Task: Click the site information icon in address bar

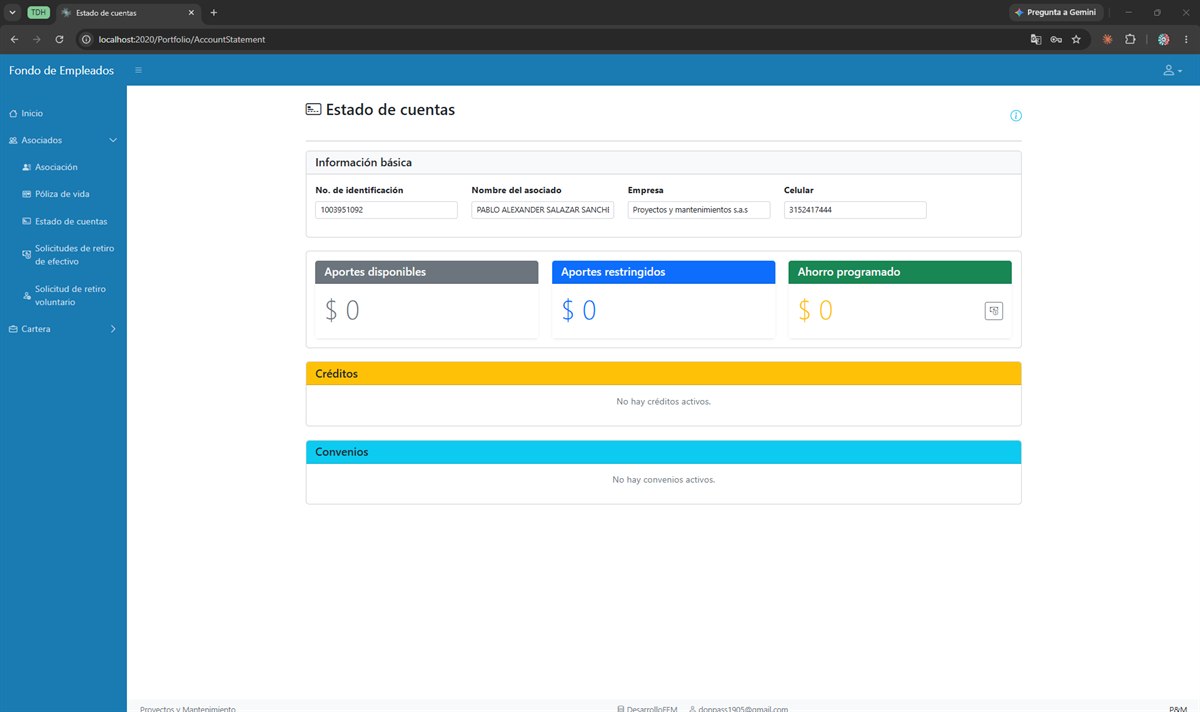Action: coord(86,39)
